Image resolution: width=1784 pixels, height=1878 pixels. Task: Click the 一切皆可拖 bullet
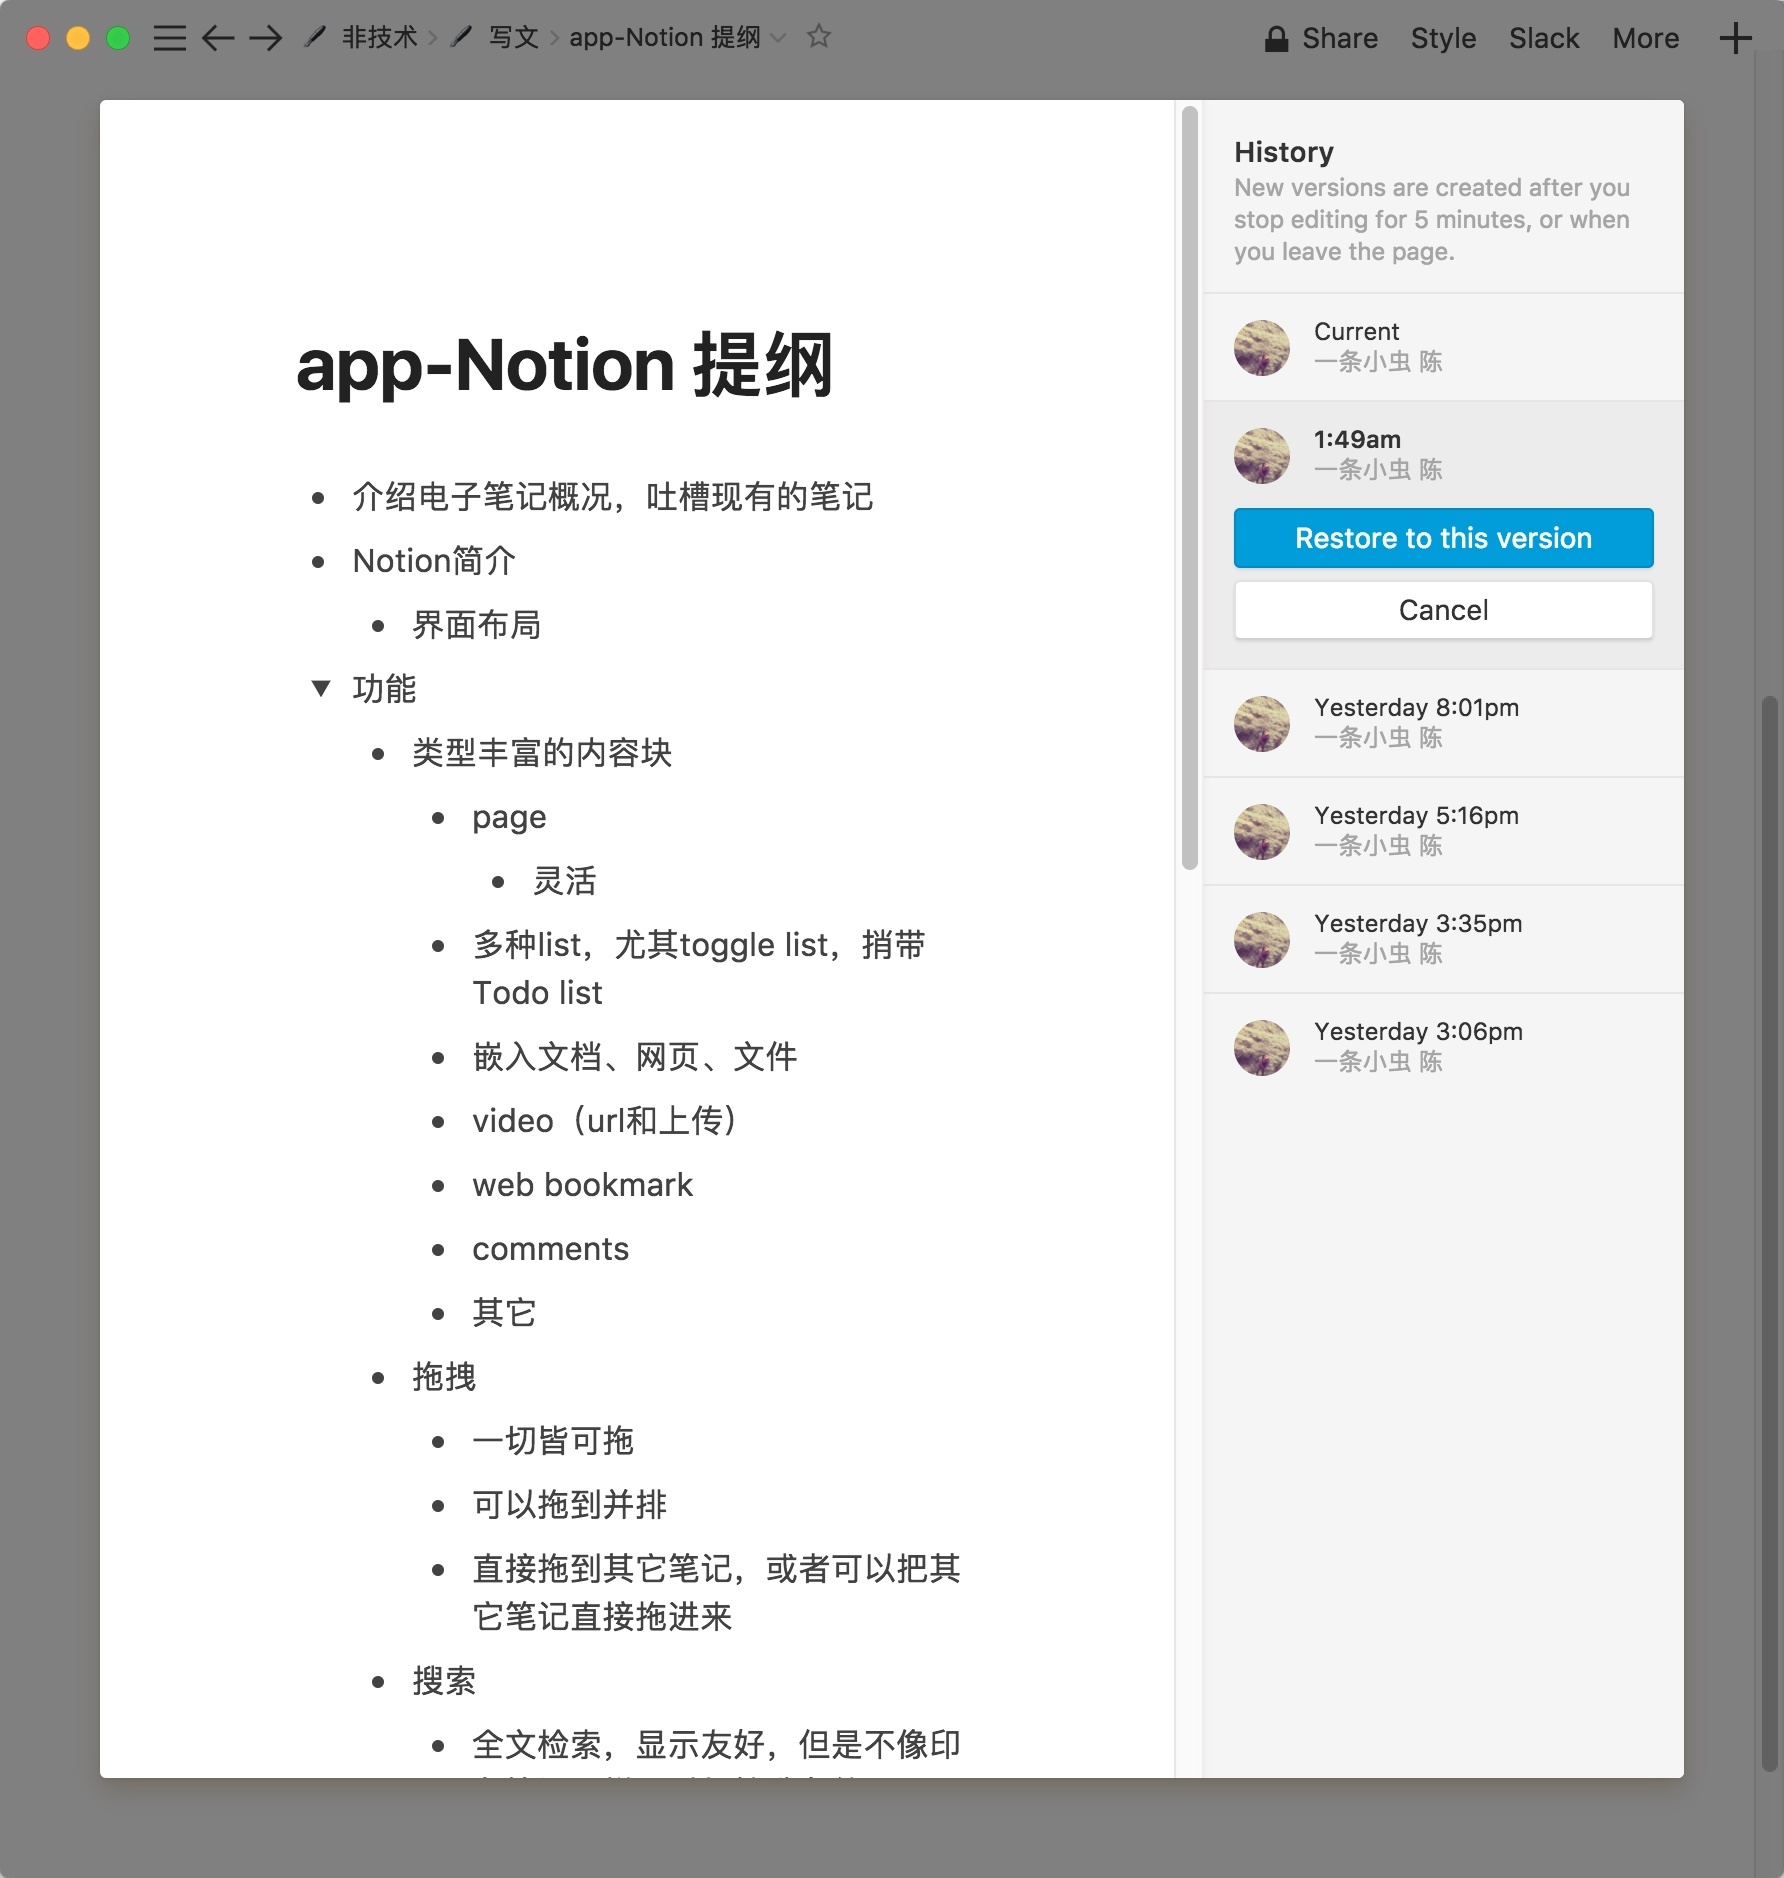tap(553, 1441)
